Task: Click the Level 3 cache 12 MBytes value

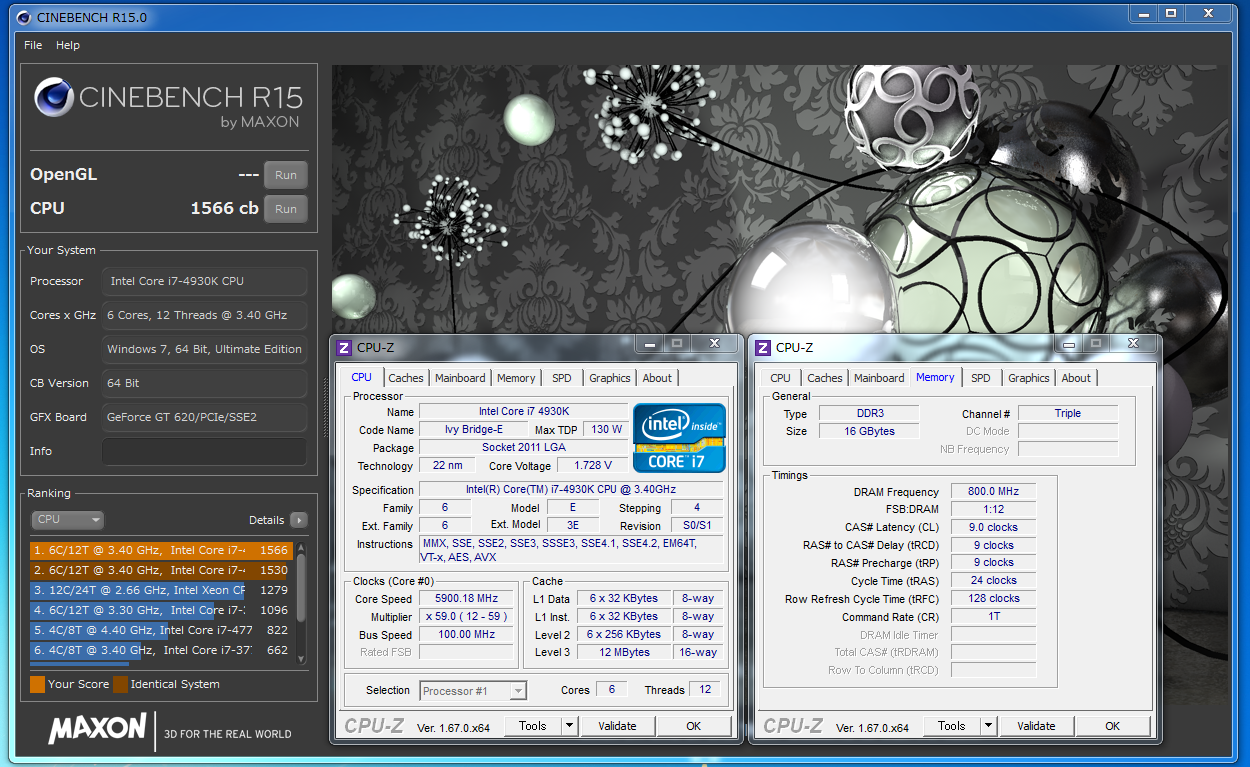Action: [x=625, y=653]
